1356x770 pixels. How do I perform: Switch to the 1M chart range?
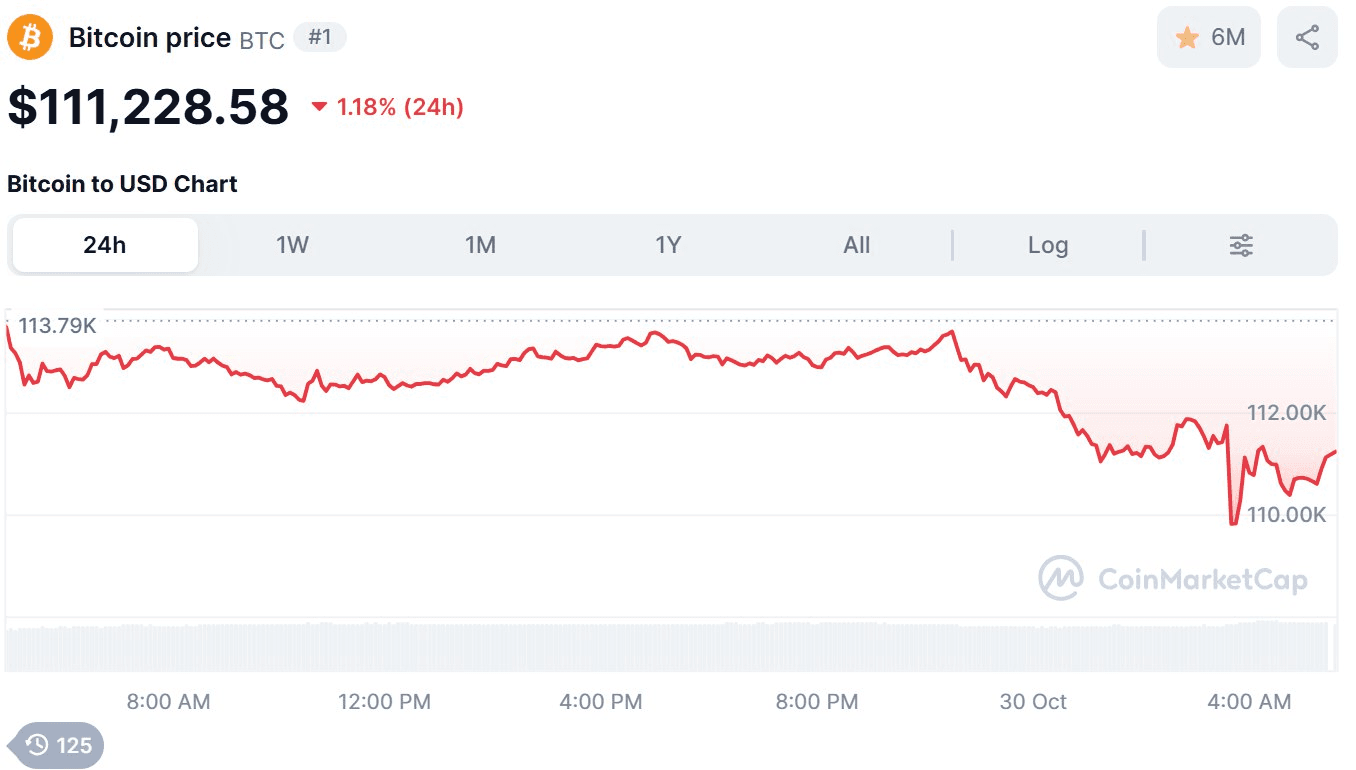[480, 245]
